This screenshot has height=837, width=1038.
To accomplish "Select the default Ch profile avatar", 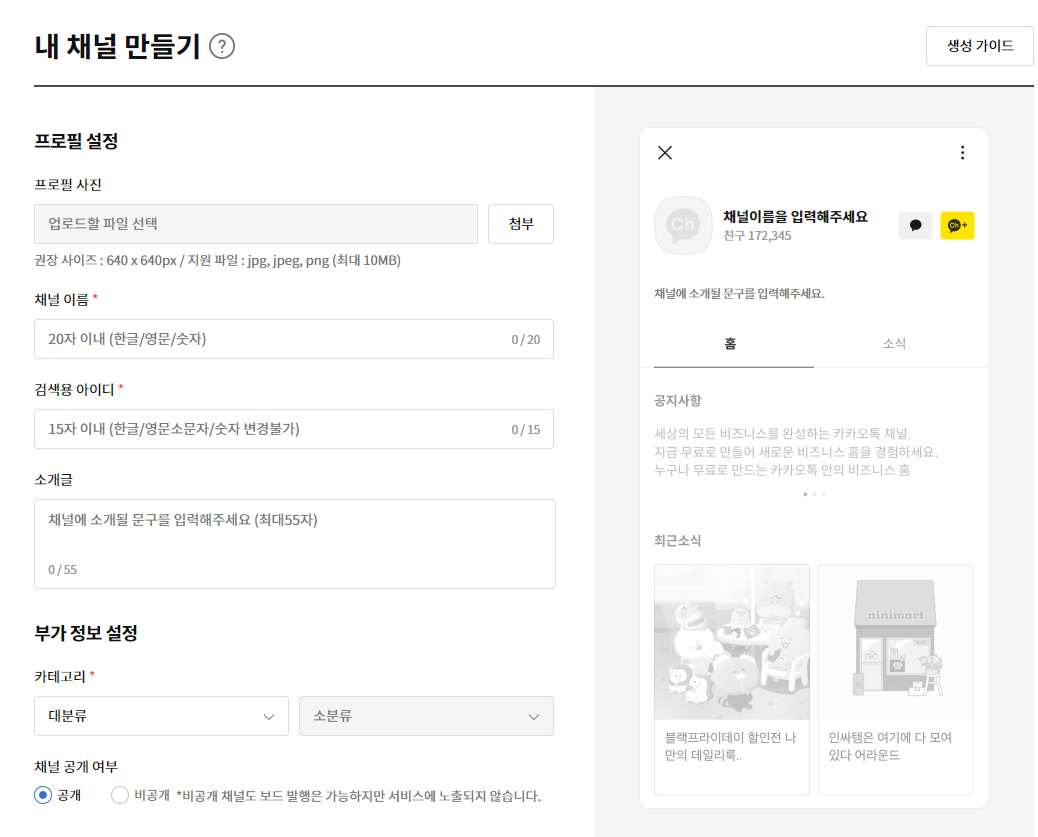I will coord(683,225).
